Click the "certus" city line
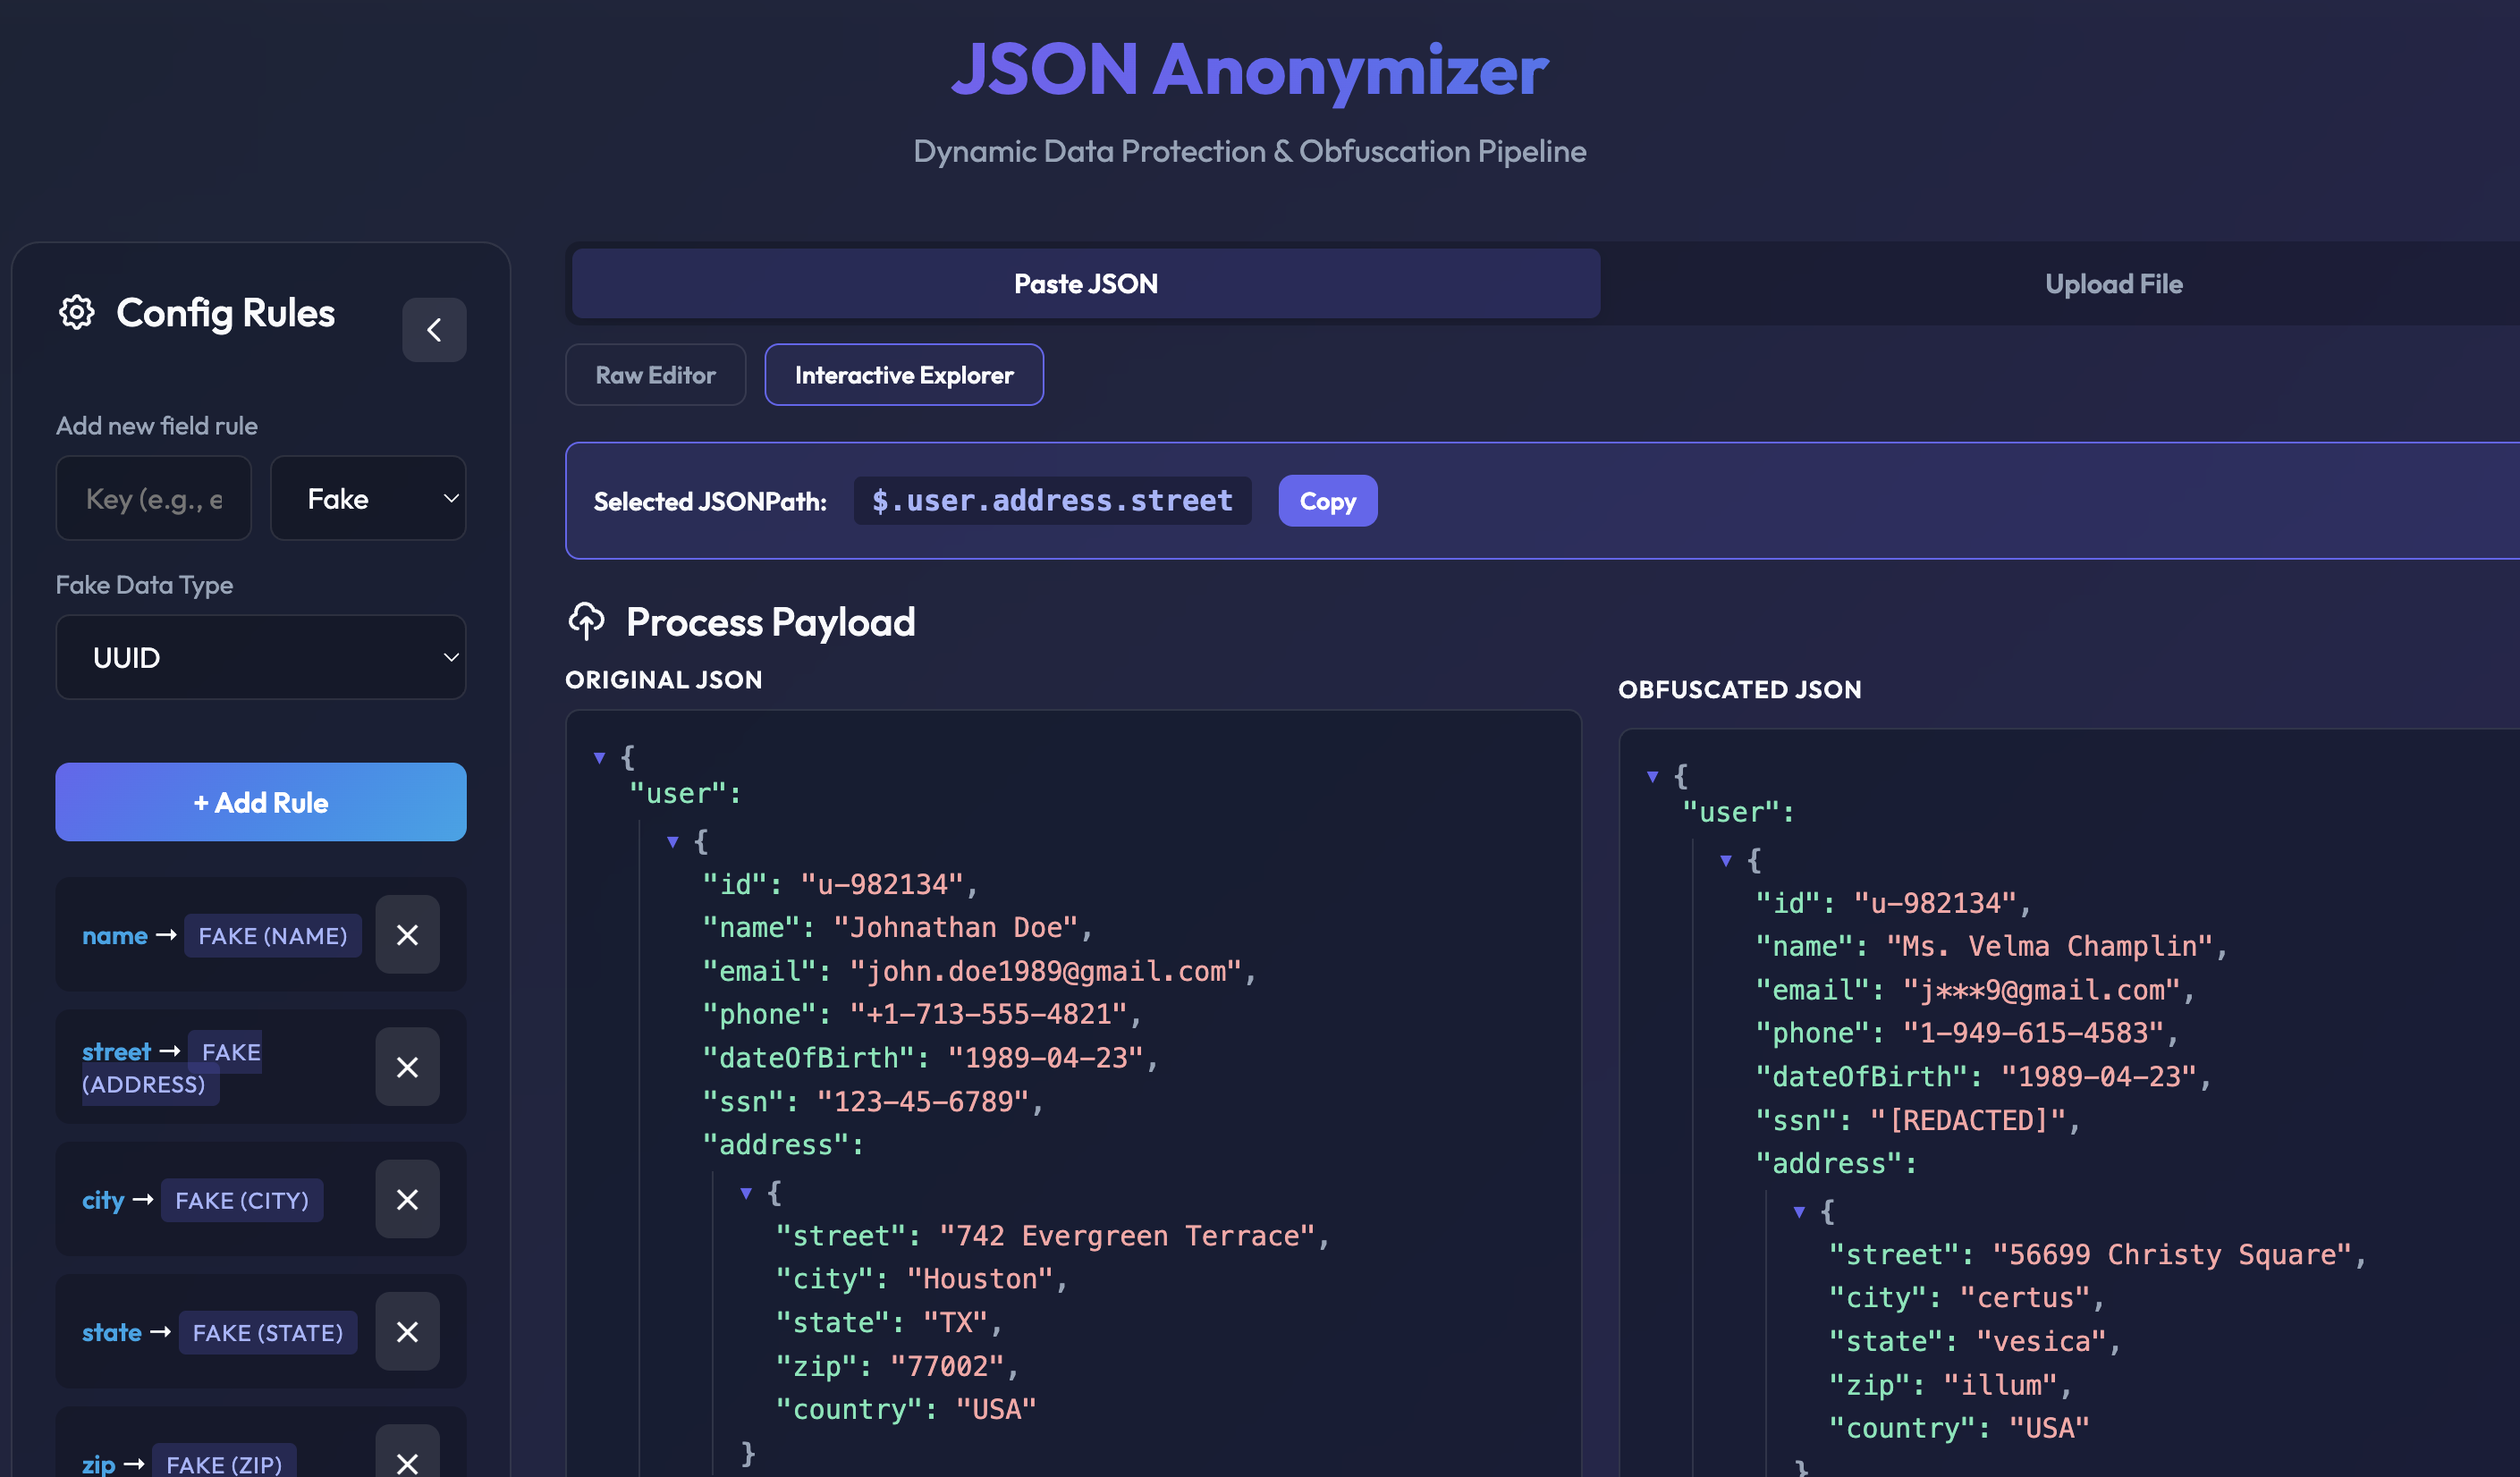 (x=1967, y=1298)
